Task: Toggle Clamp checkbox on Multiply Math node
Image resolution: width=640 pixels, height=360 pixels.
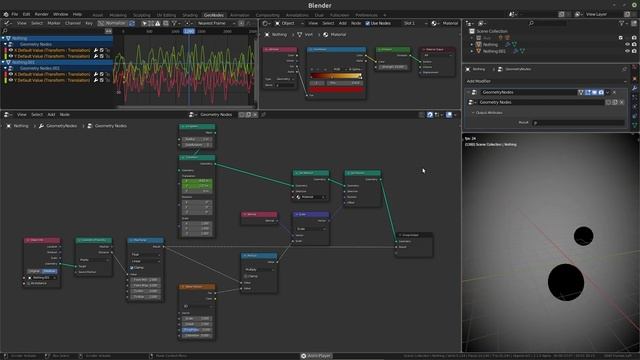Action: [x=246, y=276]
